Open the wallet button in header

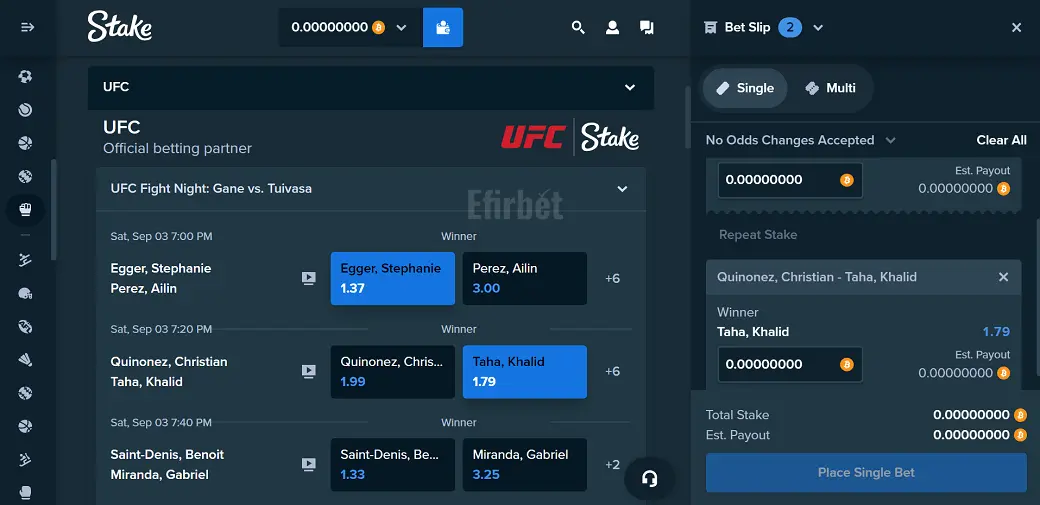(x=443, y=27)
